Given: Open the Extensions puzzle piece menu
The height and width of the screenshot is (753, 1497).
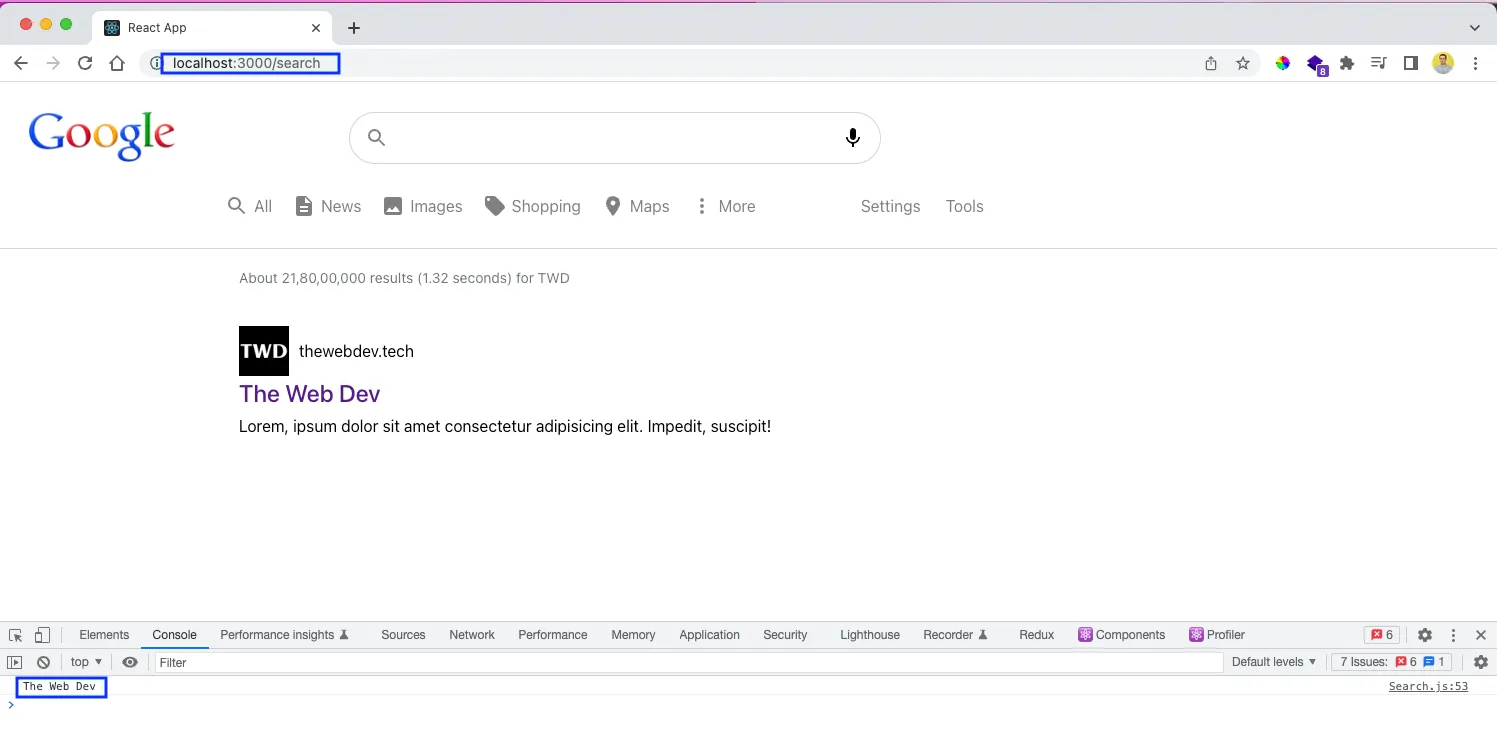Looking at the screenshot, I should tap(1347, 63).
